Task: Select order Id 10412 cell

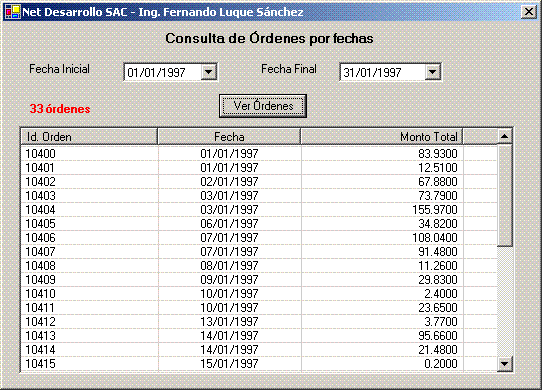Action: tap(90, 322)
